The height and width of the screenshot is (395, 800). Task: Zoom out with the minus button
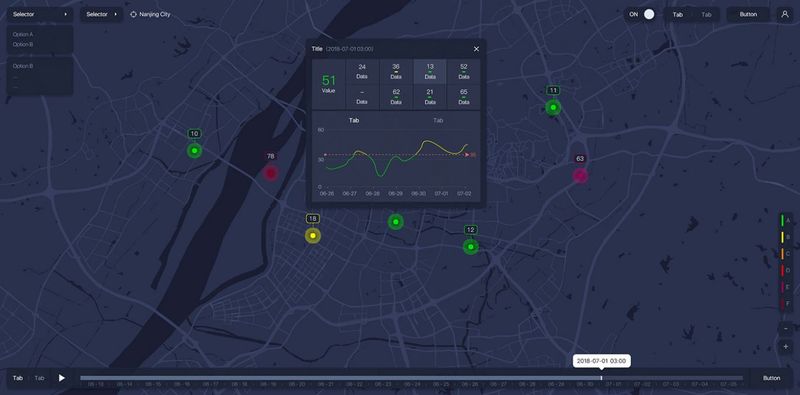785,328
